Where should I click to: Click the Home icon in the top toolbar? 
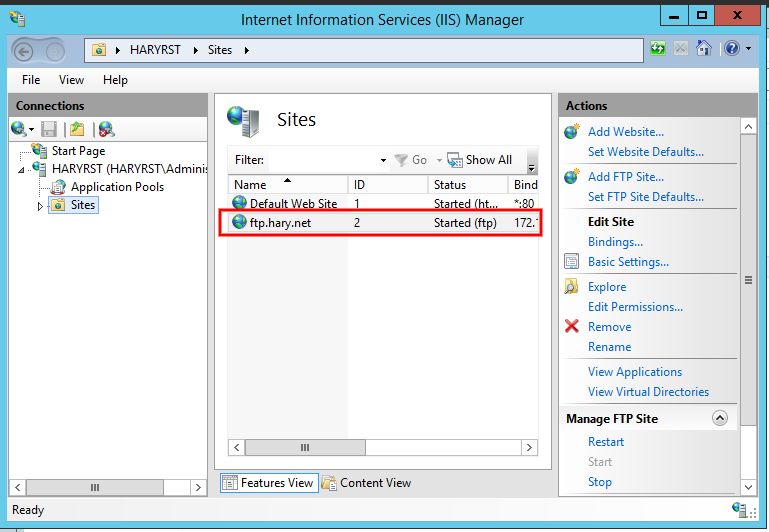704,48
